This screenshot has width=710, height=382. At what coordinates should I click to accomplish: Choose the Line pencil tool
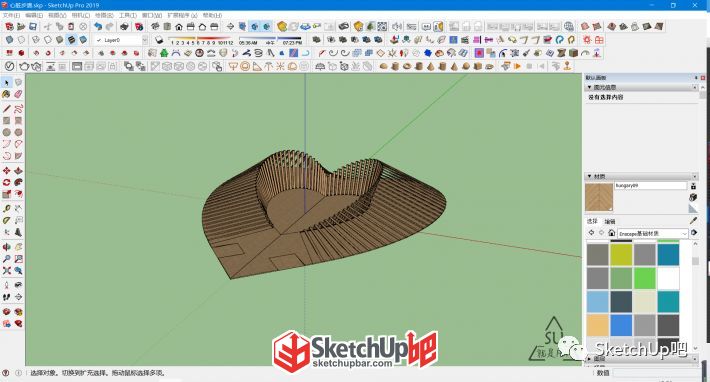pyautogui.click(x=6, y=109)
